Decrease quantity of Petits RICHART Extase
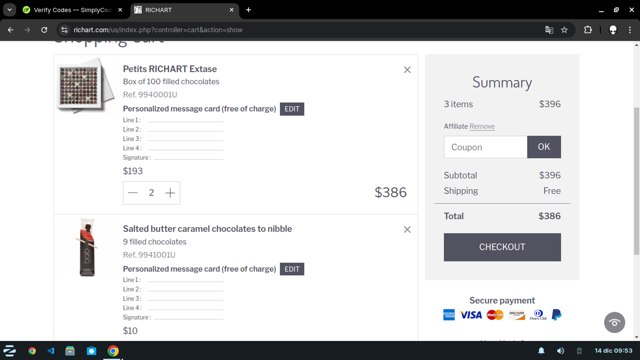640x360 pixels. pyautogui.click(x=133, y=193)
